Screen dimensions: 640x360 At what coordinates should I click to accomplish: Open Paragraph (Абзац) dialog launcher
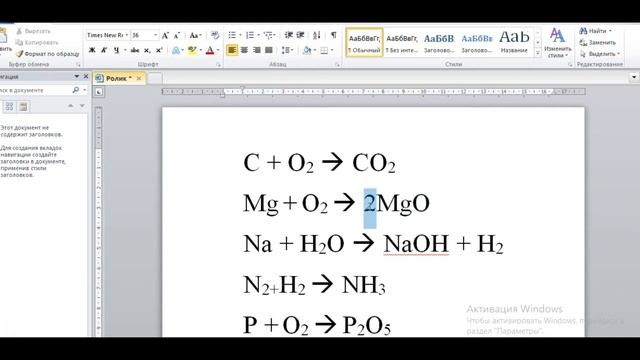click(337, 64)
